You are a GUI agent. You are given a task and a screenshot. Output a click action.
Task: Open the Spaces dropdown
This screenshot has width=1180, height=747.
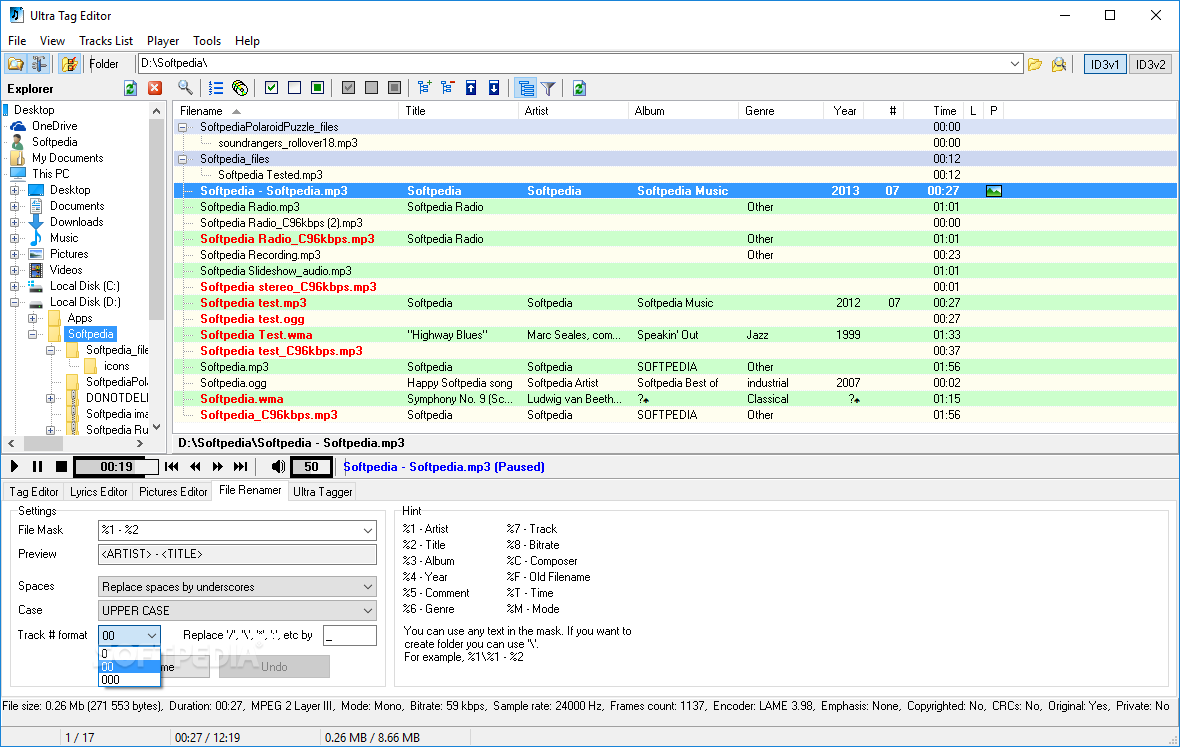(368, 587)
